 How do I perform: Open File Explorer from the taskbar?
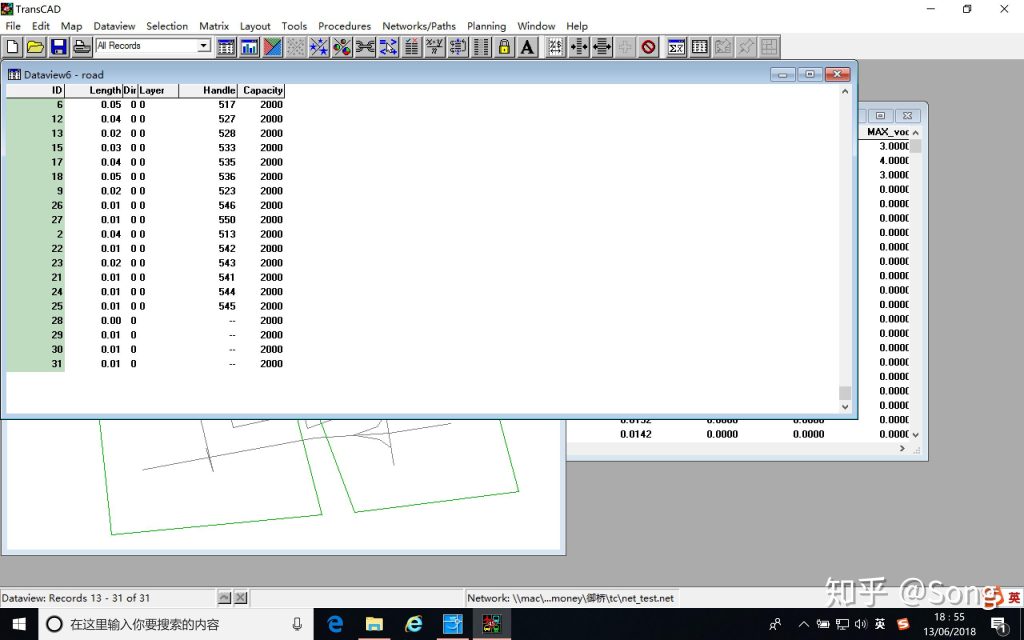coord(374,624)
